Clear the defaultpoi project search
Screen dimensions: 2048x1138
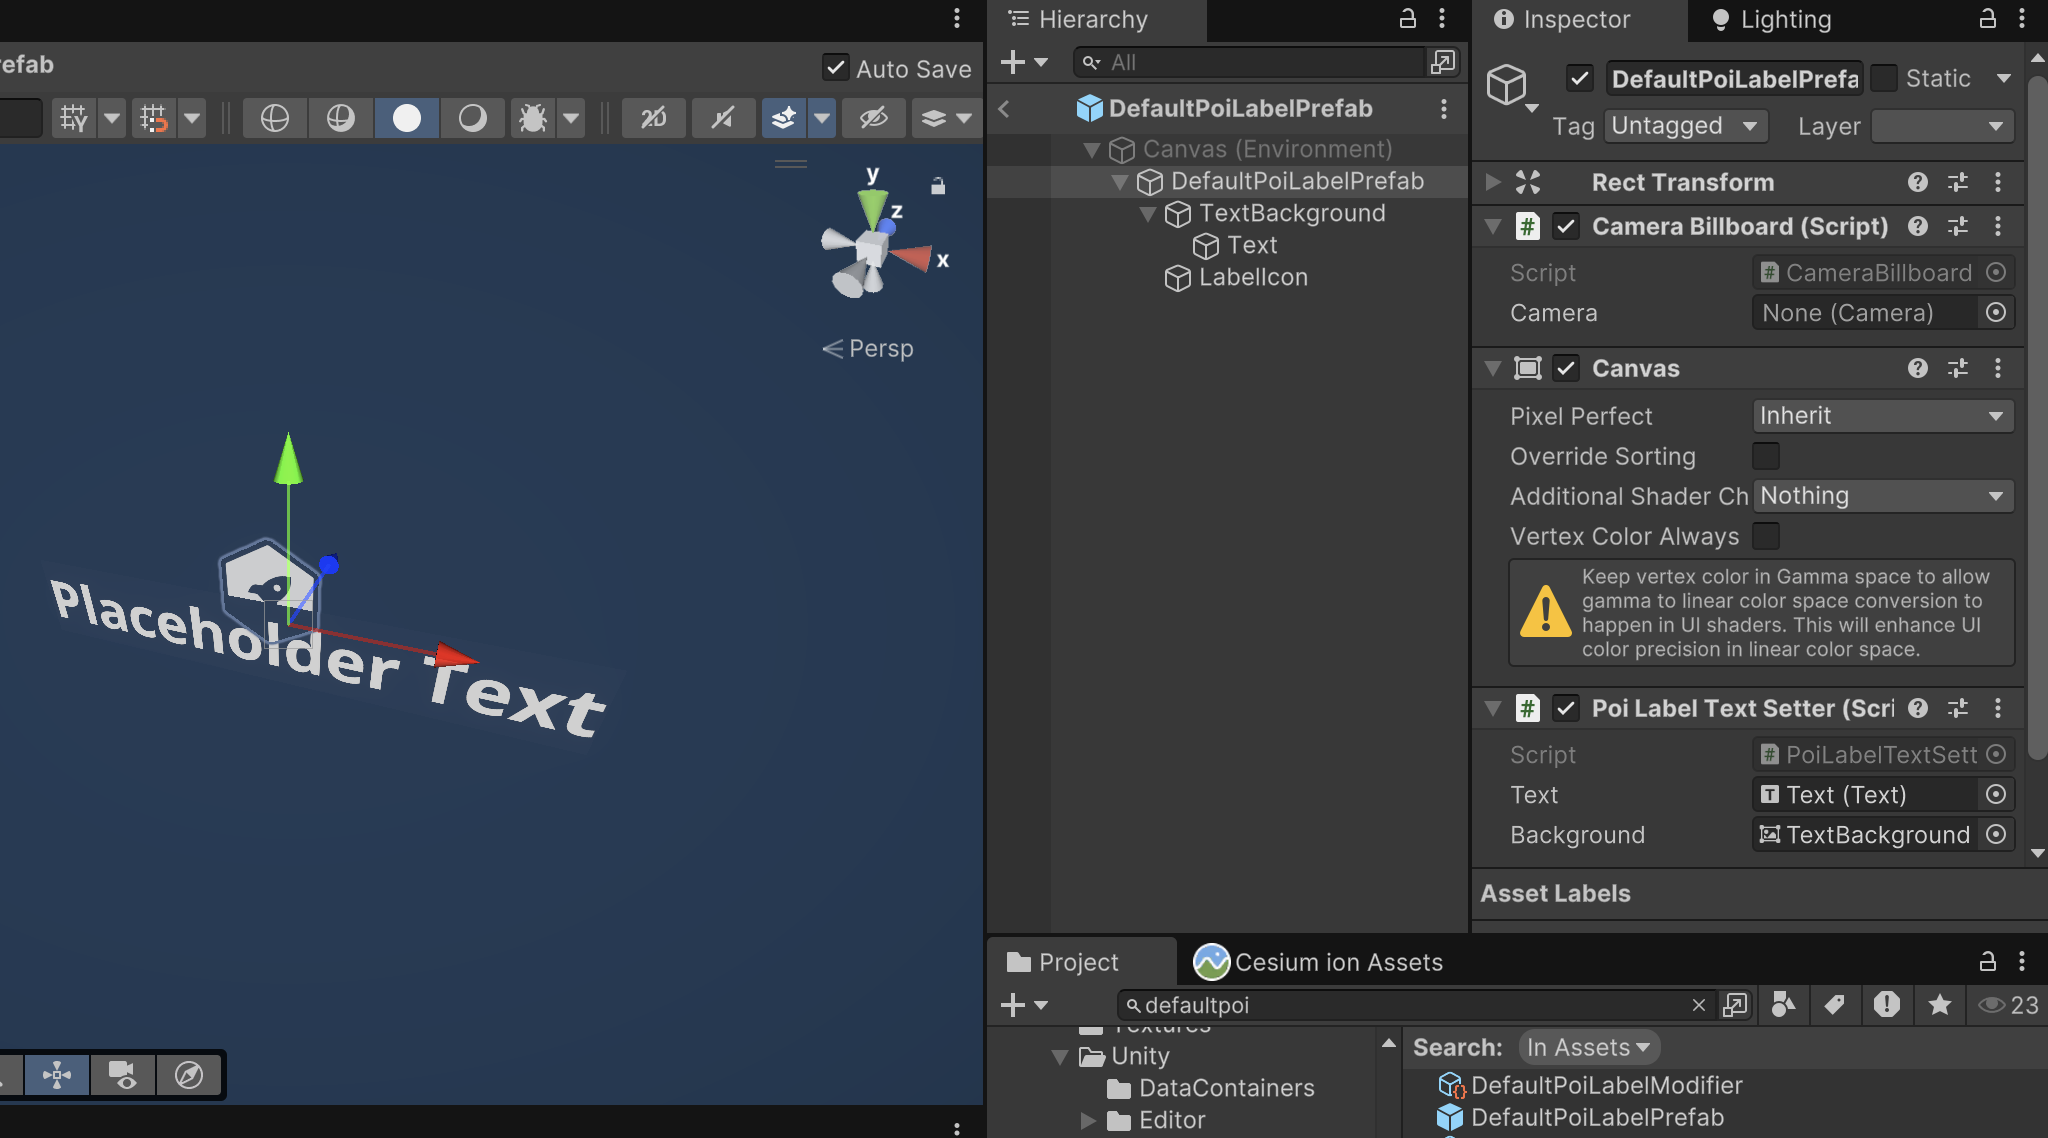tap(1698, 1005)
